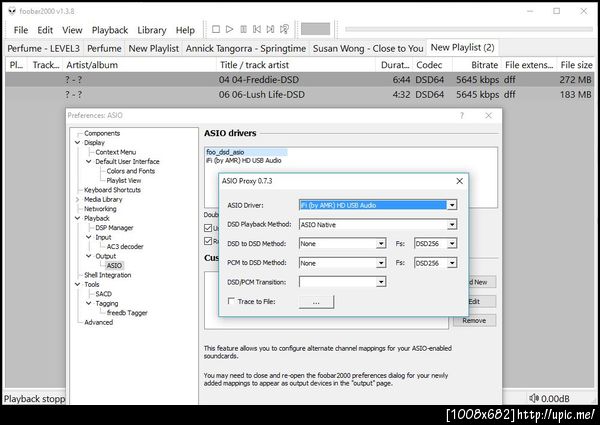This screenshot has width=600, height=425.
Task: Expand the Media Library tree node
Action: coord(78,199)
